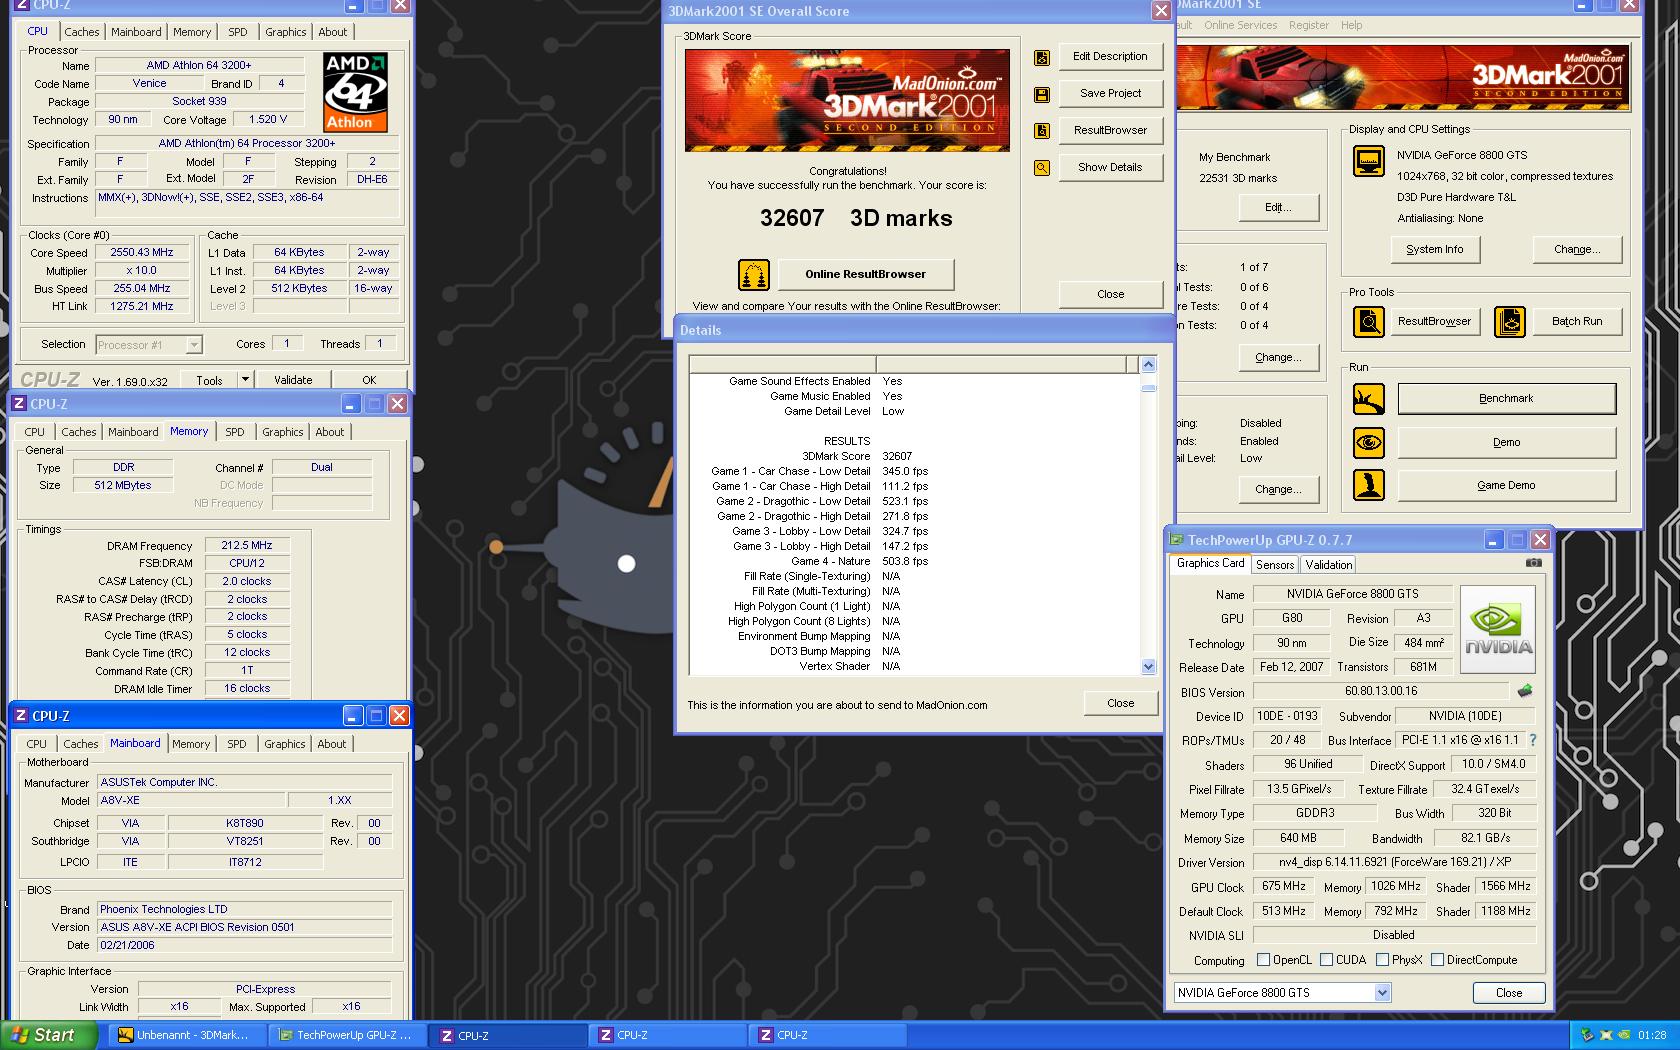Click Close in the Details dialog
Image resolution: width=1680 pixels, height=1050 pixels.
1121,703
